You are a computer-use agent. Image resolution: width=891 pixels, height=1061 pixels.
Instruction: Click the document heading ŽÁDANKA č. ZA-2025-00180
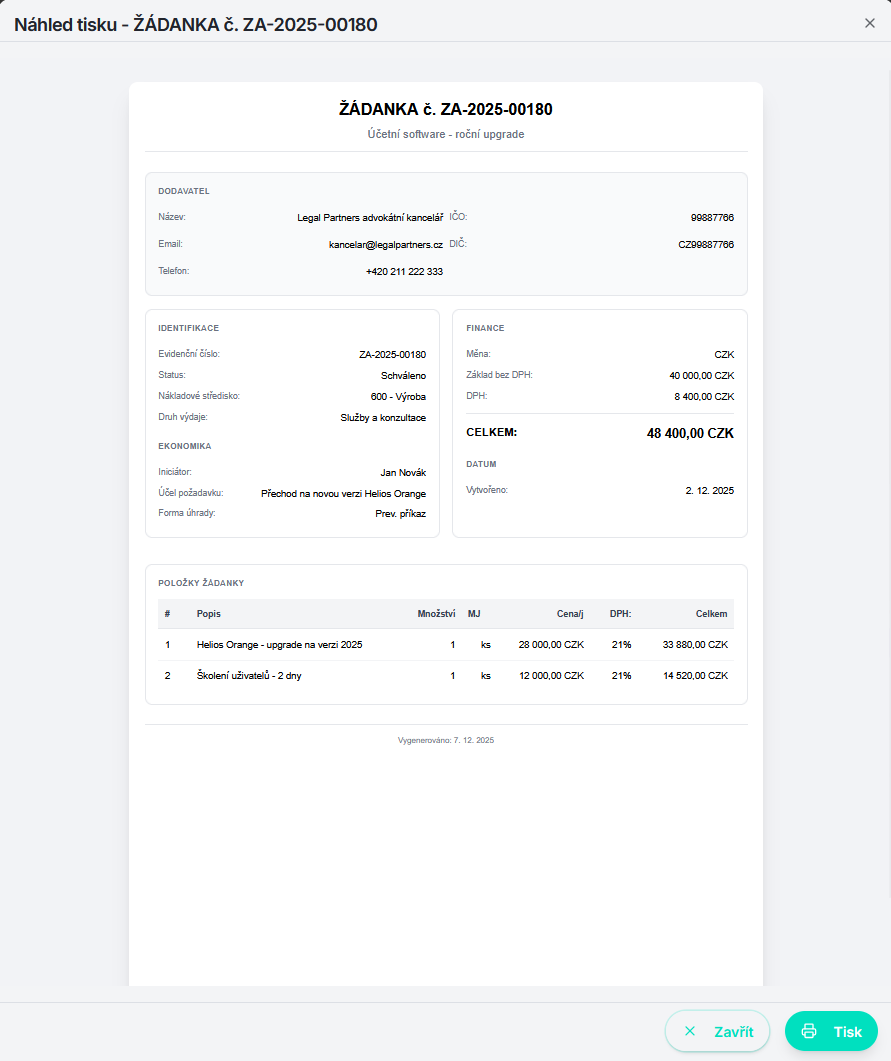click(446, 109)
